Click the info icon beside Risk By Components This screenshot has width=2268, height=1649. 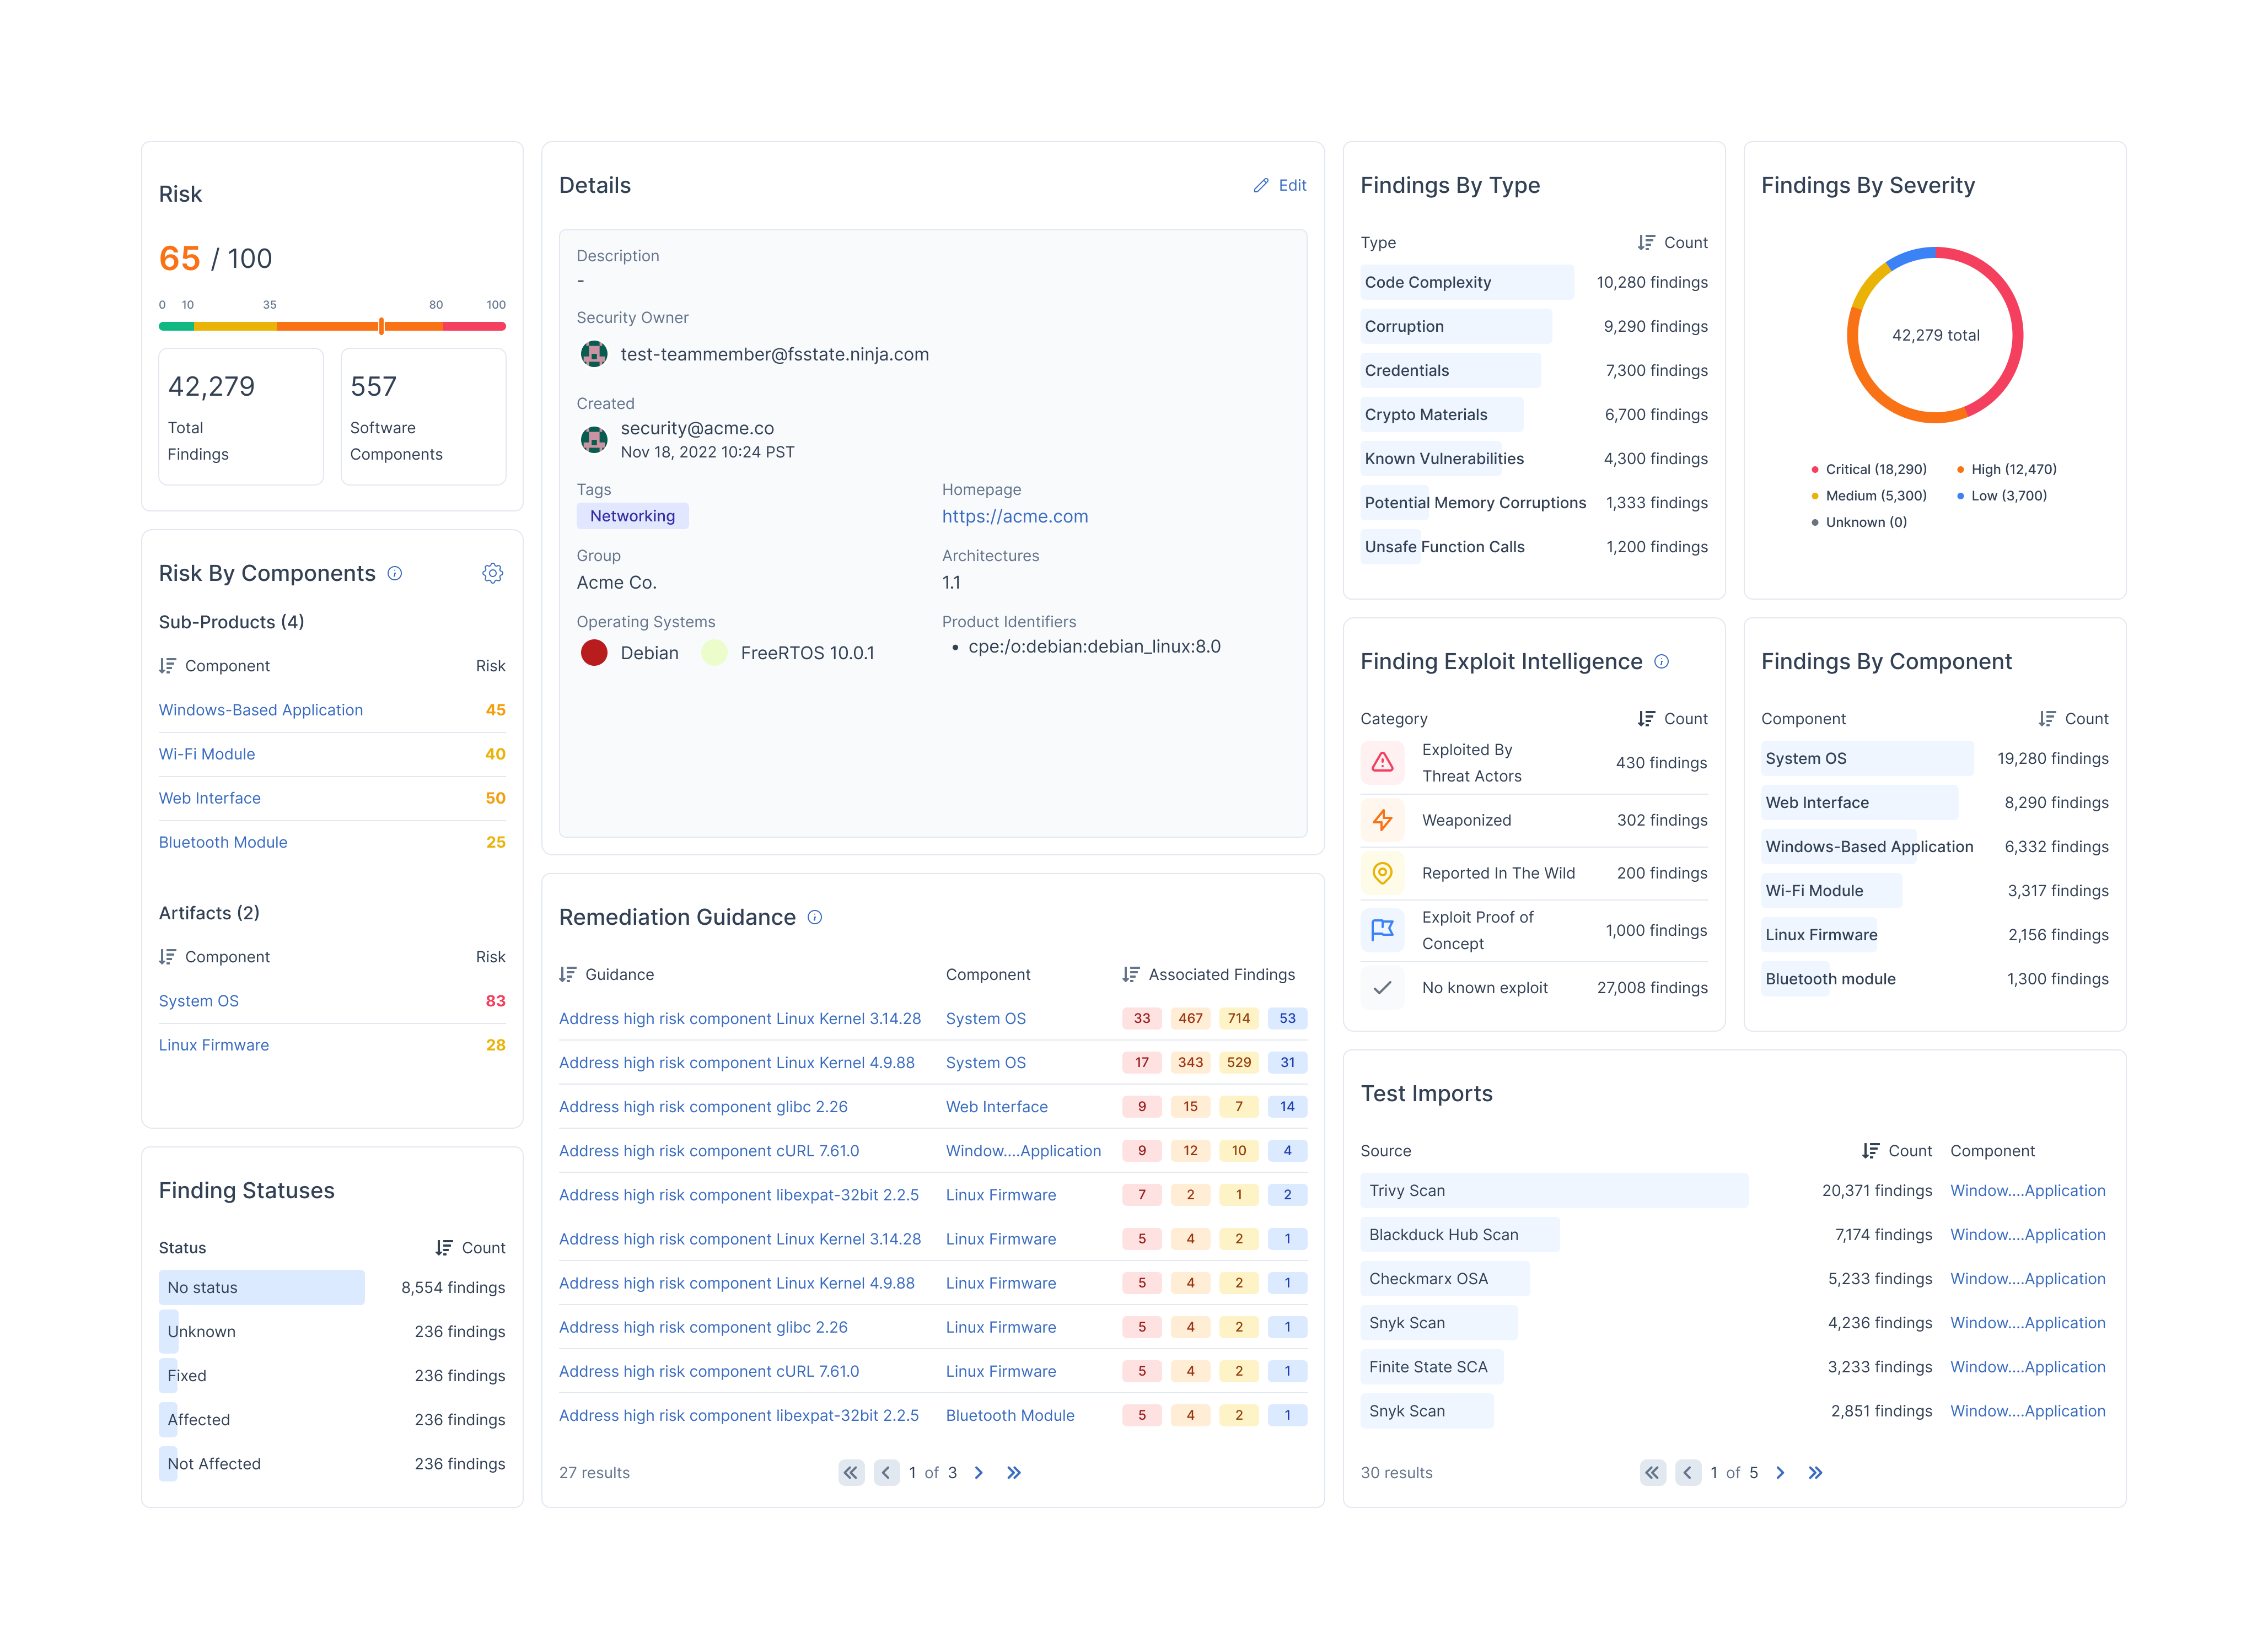395,573
